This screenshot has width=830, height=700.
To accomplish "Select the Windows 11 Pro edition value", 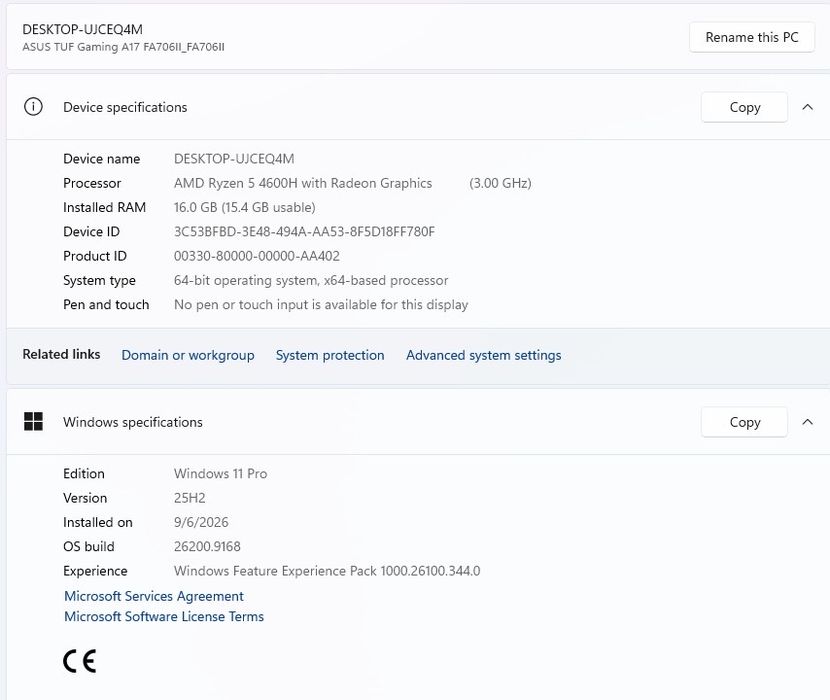I will pyautogui.click(x=220, y=474).
